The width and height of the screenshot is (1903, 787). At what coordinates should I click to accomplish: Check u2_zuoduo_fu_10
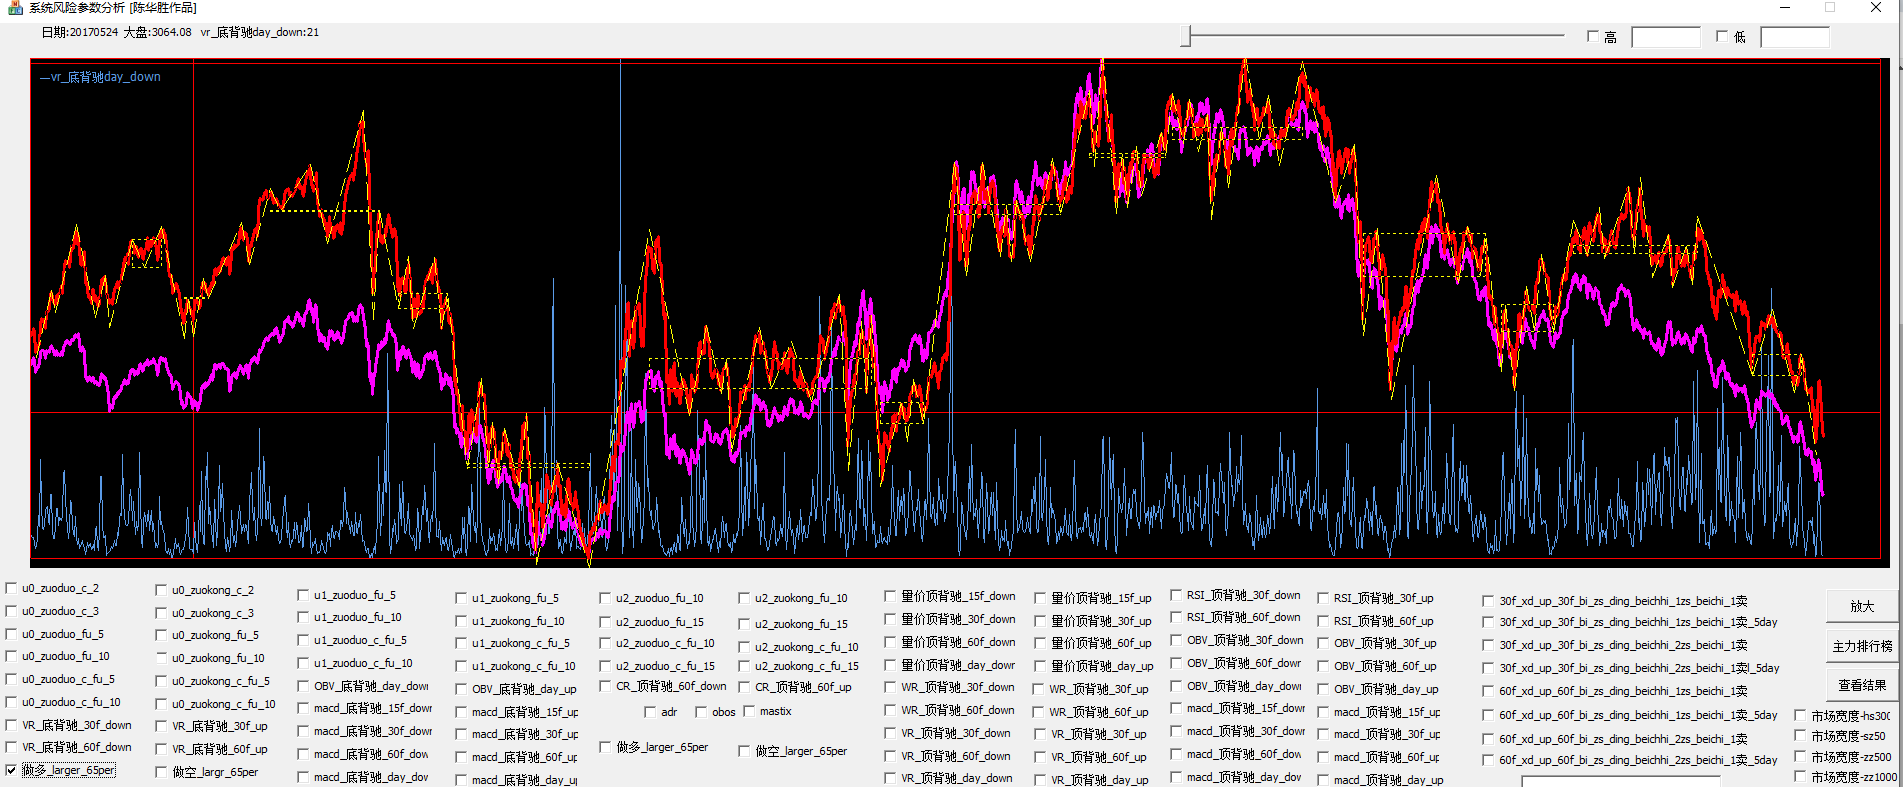[x=605, y=598]
